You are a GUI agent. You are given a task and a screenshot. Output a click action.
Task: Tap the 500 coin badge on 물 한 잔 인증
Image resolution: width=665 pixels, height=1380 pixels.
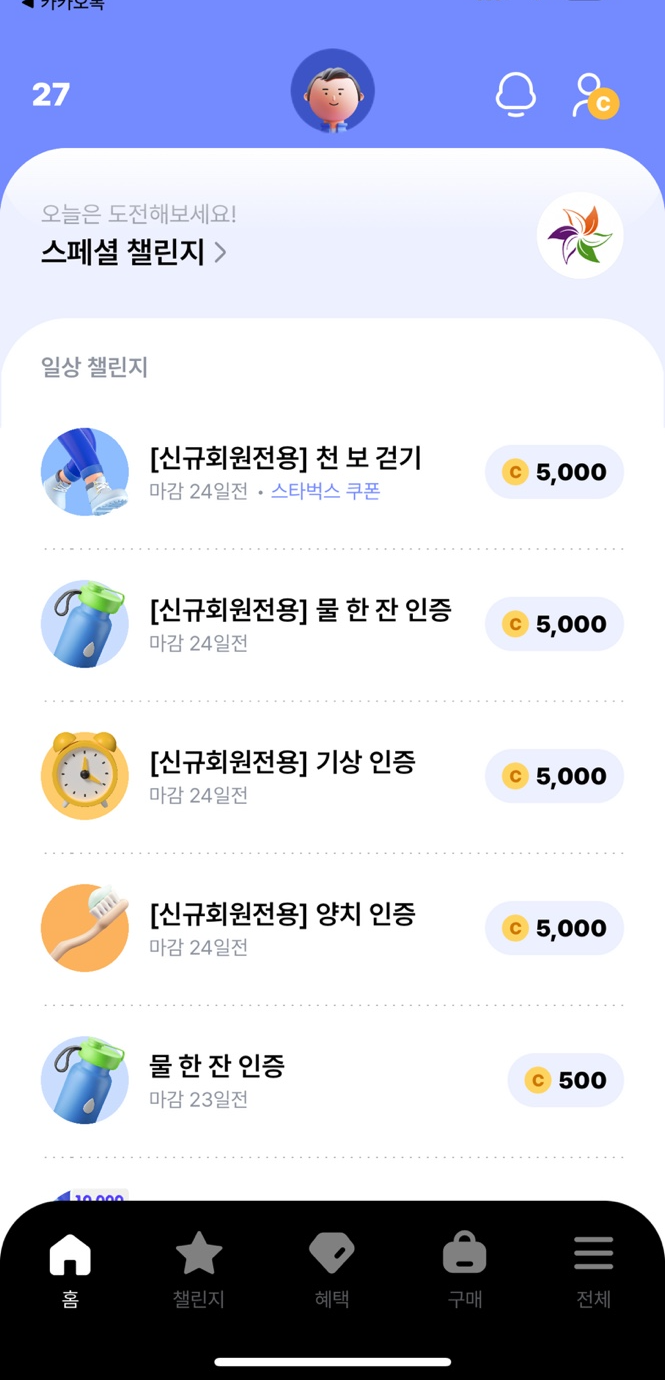pos(566,1080)
